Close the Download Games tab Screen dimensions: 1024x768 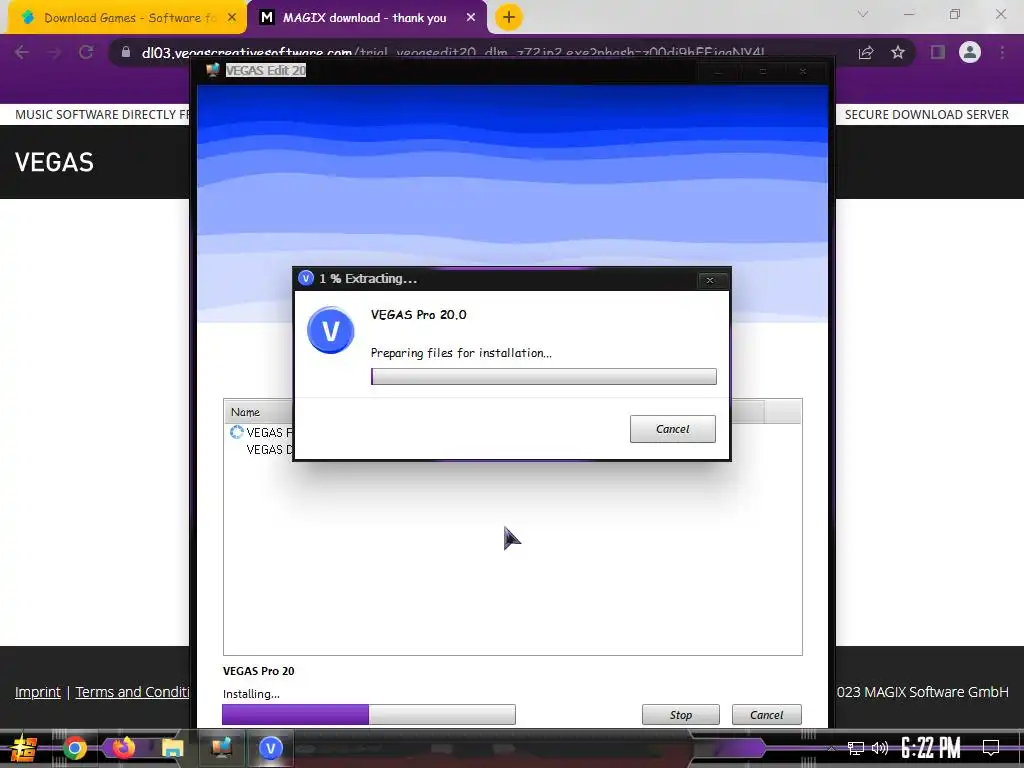[x=232, y=18]
